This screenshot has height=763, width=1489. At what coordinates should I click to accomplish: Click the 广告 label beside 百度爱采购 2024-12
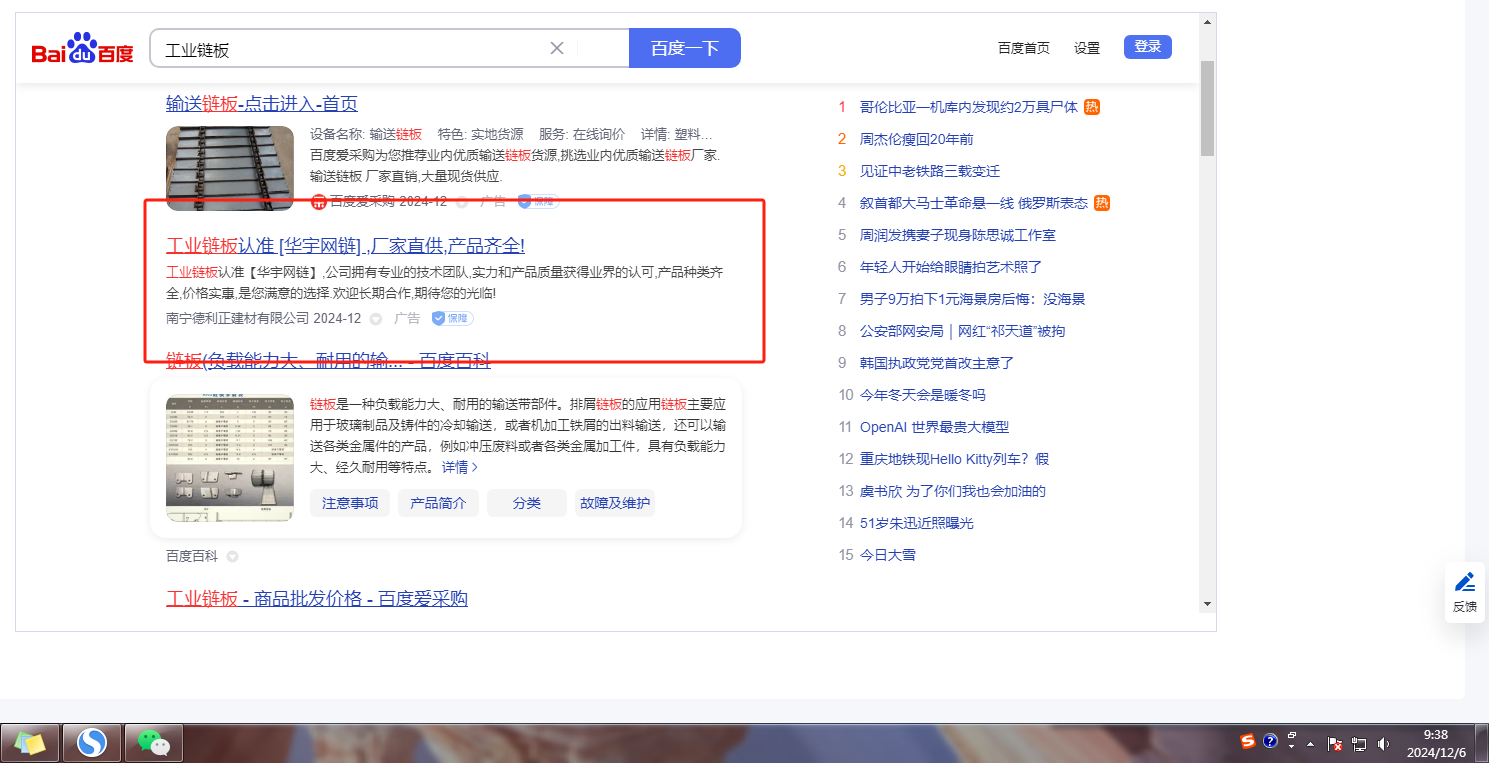click(x=493, y=202)
